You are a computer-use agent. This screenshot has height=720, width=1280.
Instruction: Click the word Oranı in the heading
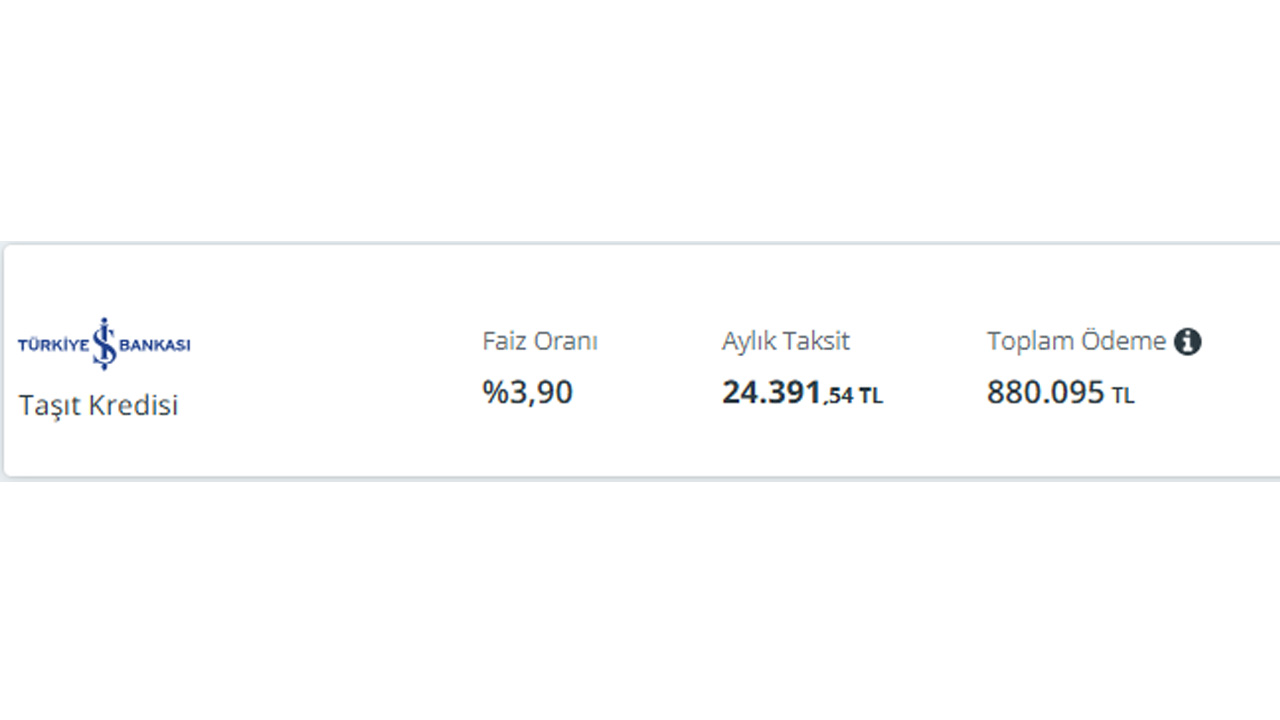point(566,341)
